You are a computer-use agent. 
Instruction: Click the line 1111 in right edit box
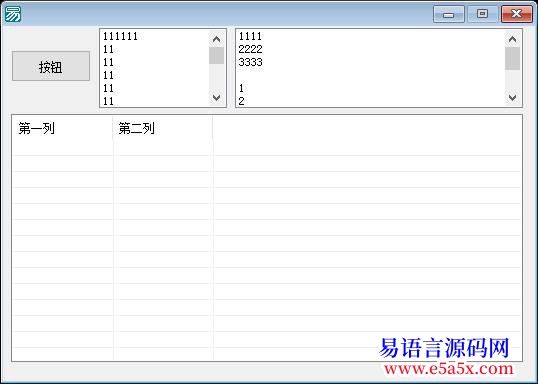coord(250,36)
